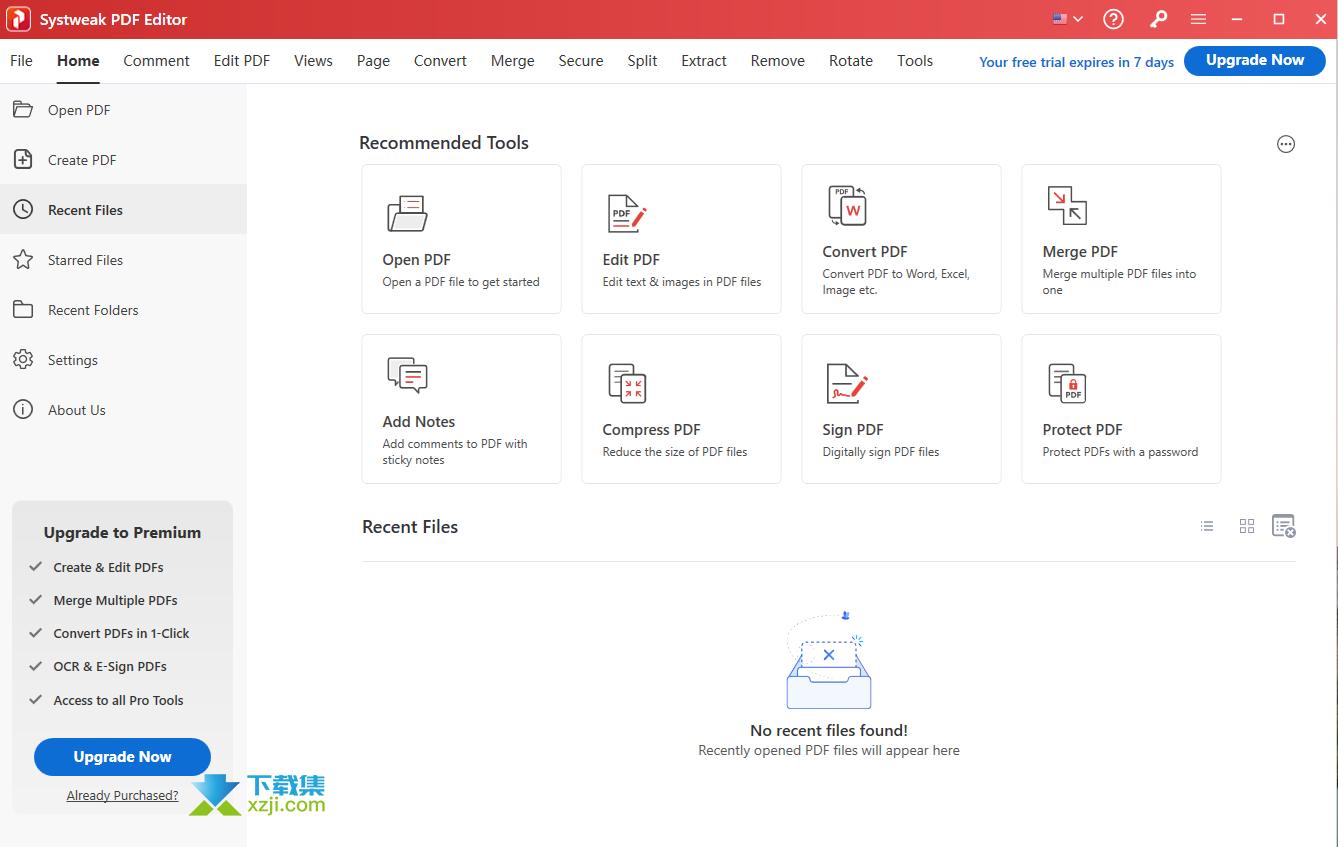Click the empty inbox illustration
Image resolution: width=1338 pixels, height=847 pixels.
point(829,661)
